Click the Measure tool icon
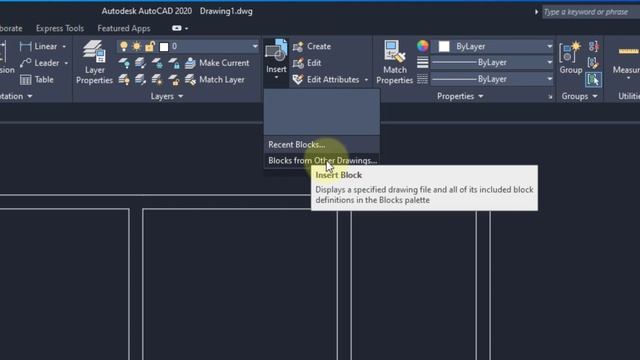 628,51
